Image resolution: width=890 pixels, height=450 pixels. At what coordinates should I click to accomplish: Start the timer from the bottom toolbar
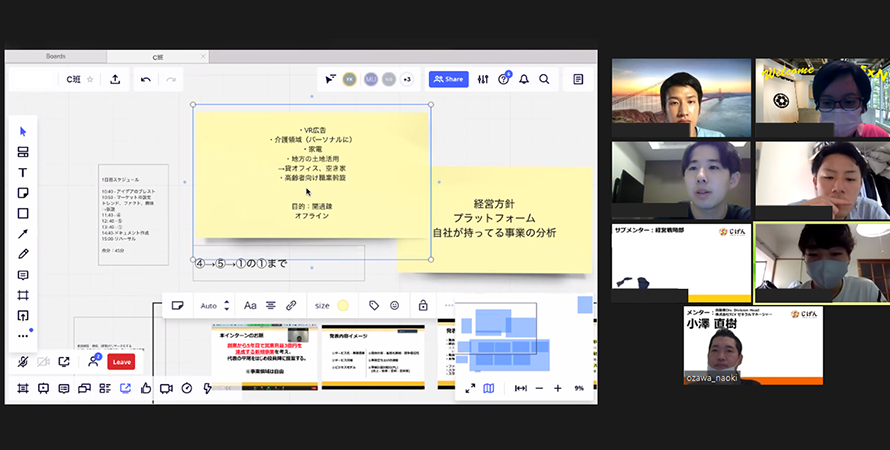pyautogui.click(x=186, y=388)
